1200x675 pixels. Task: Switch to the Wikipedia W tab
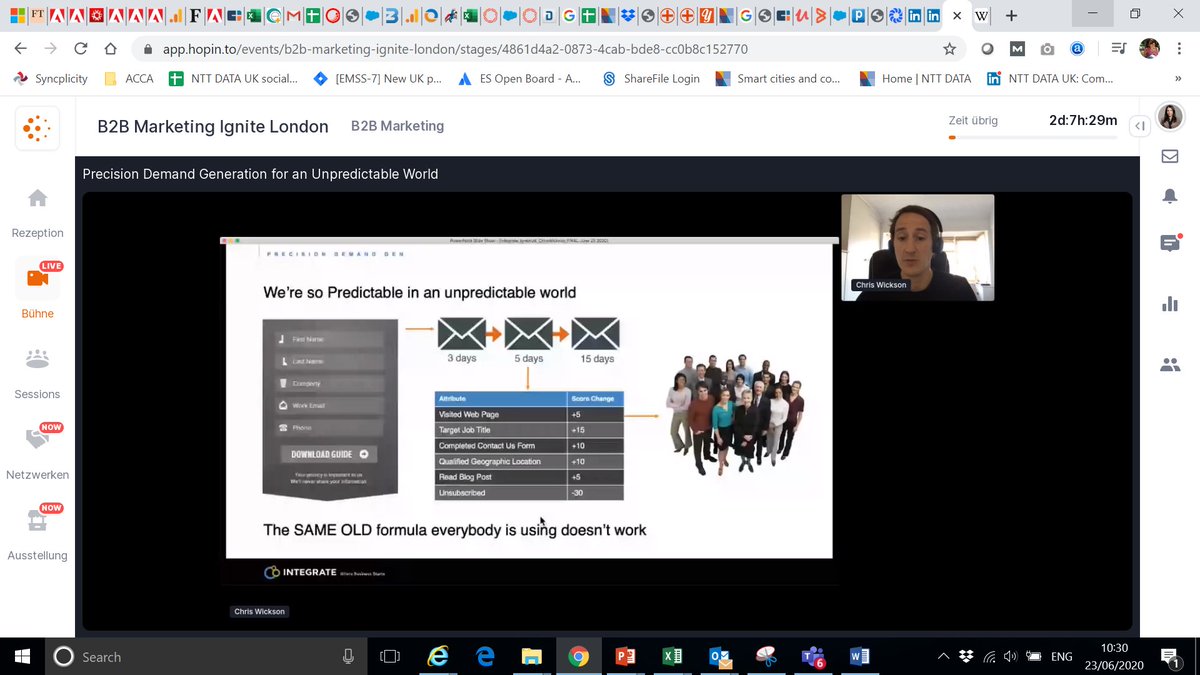(982, 16)
